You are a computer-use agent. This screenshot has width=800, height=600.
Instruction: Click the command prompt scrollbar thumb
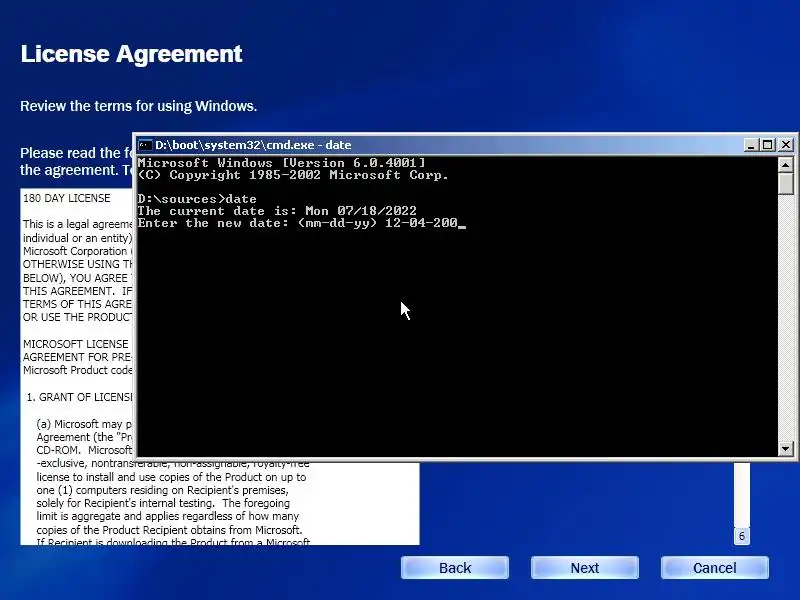pos(786,183)
